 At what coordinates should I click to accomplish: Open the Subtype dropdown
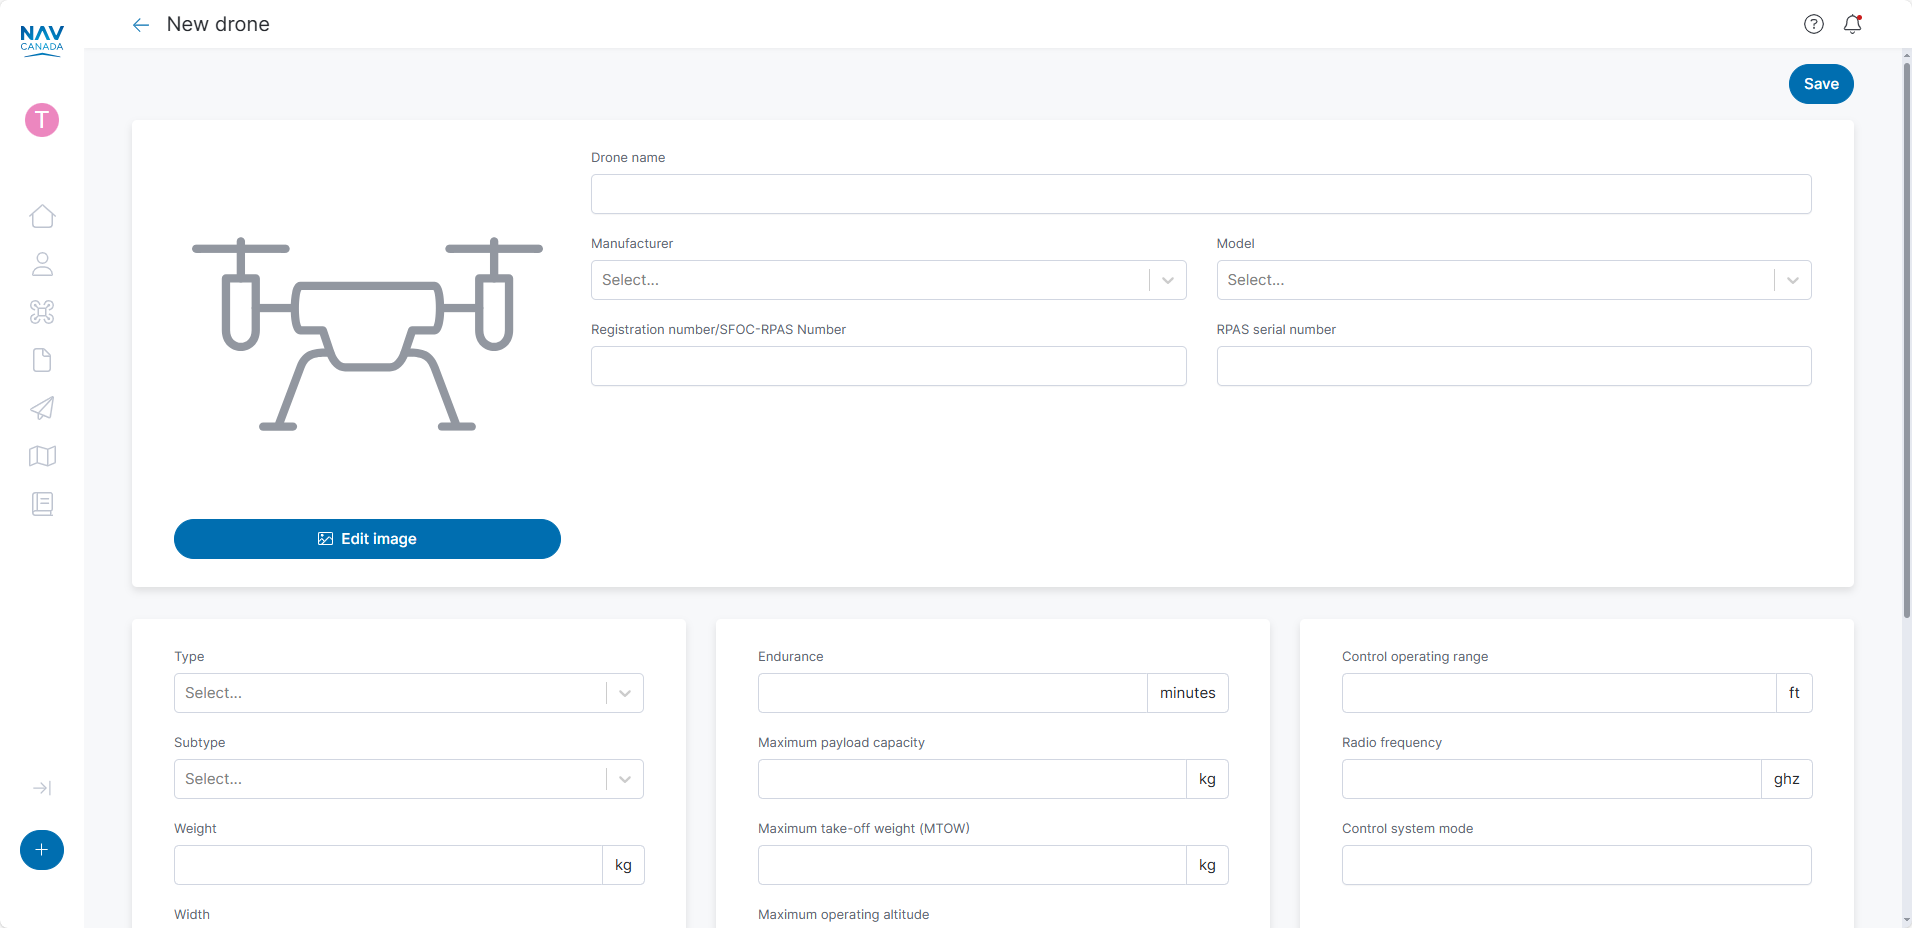pyautogui.click(x=409, y=779)
